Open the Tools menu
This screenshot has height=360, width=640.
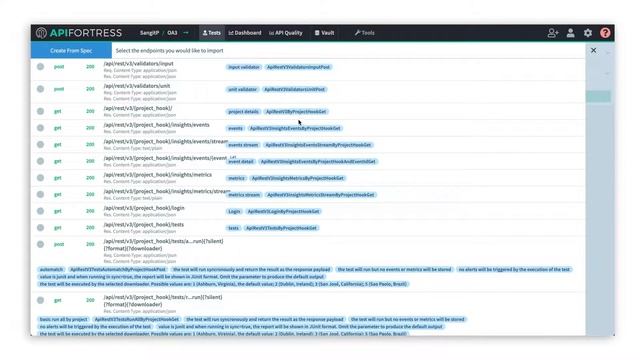coord(364,33)
